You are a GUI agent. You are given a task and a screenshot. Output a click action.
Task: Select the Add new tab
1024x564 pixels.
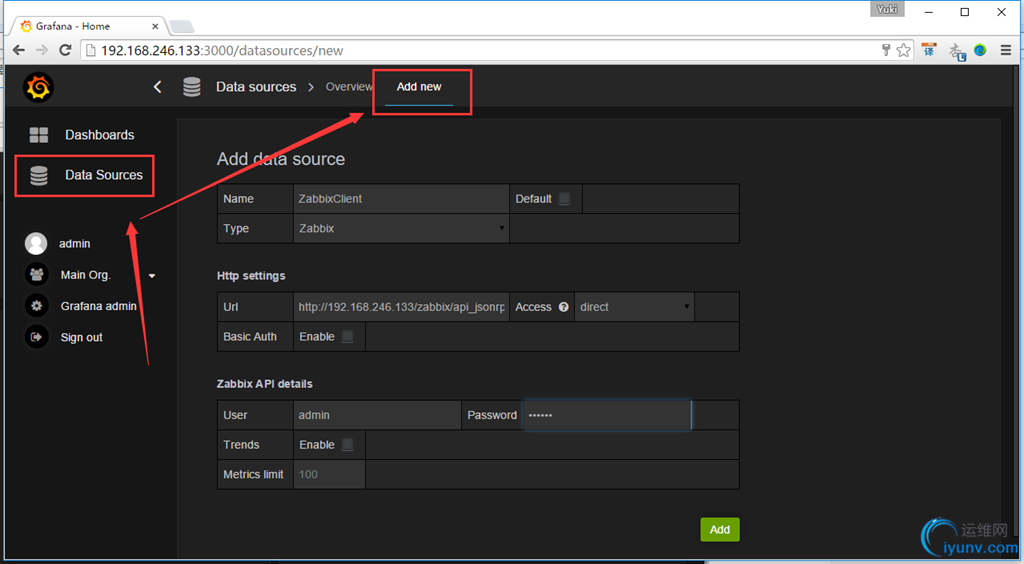coord(419,87)
